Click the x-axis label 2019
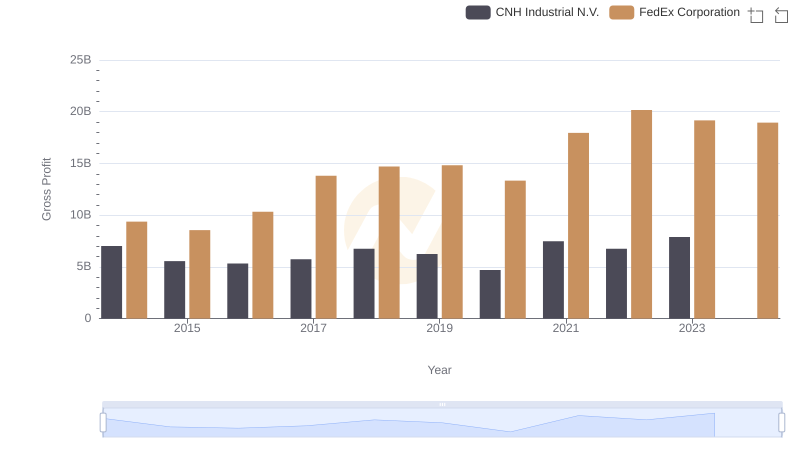The image size is (800, 461). click(439, 328)
